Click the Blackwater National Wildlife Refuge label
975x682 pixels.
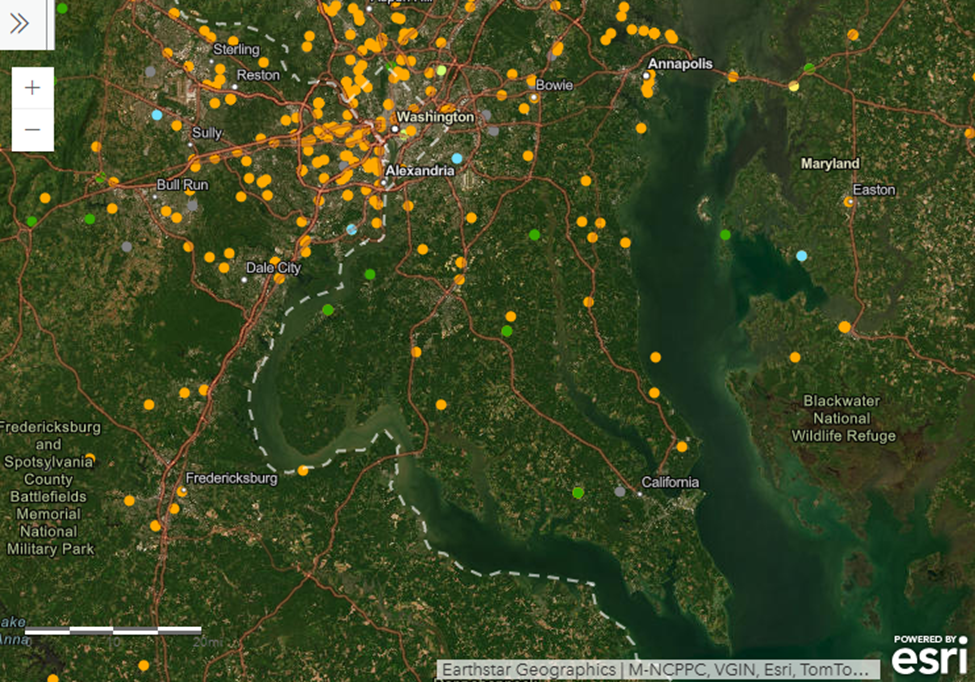coord(843,419)
